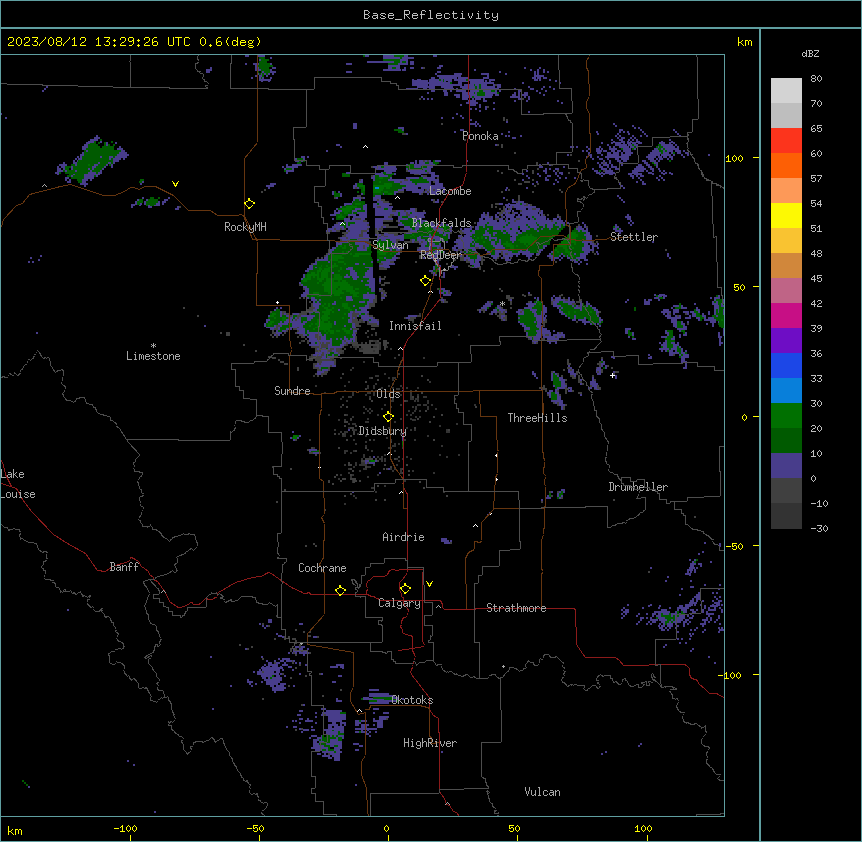Choose the blue 33-36 dBZ legend swatch
The height and width of the screenshot is (842, 862).
click(x=786, y=365)
